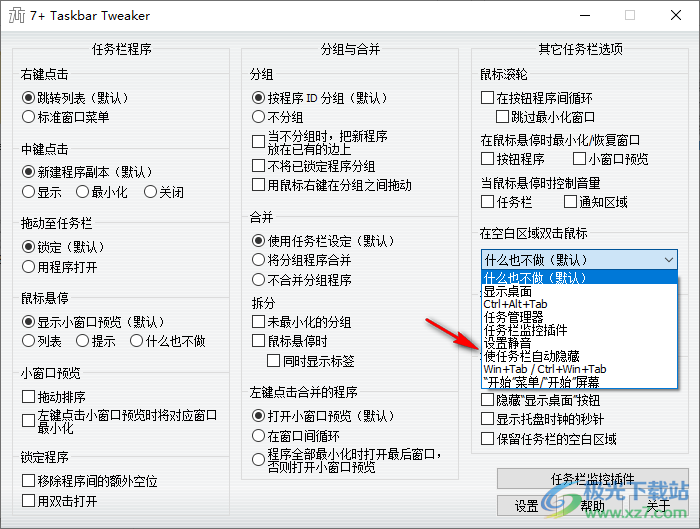
Task: Click the 7+ Taskbar Tweaker title icon
Action: (17, 16)
